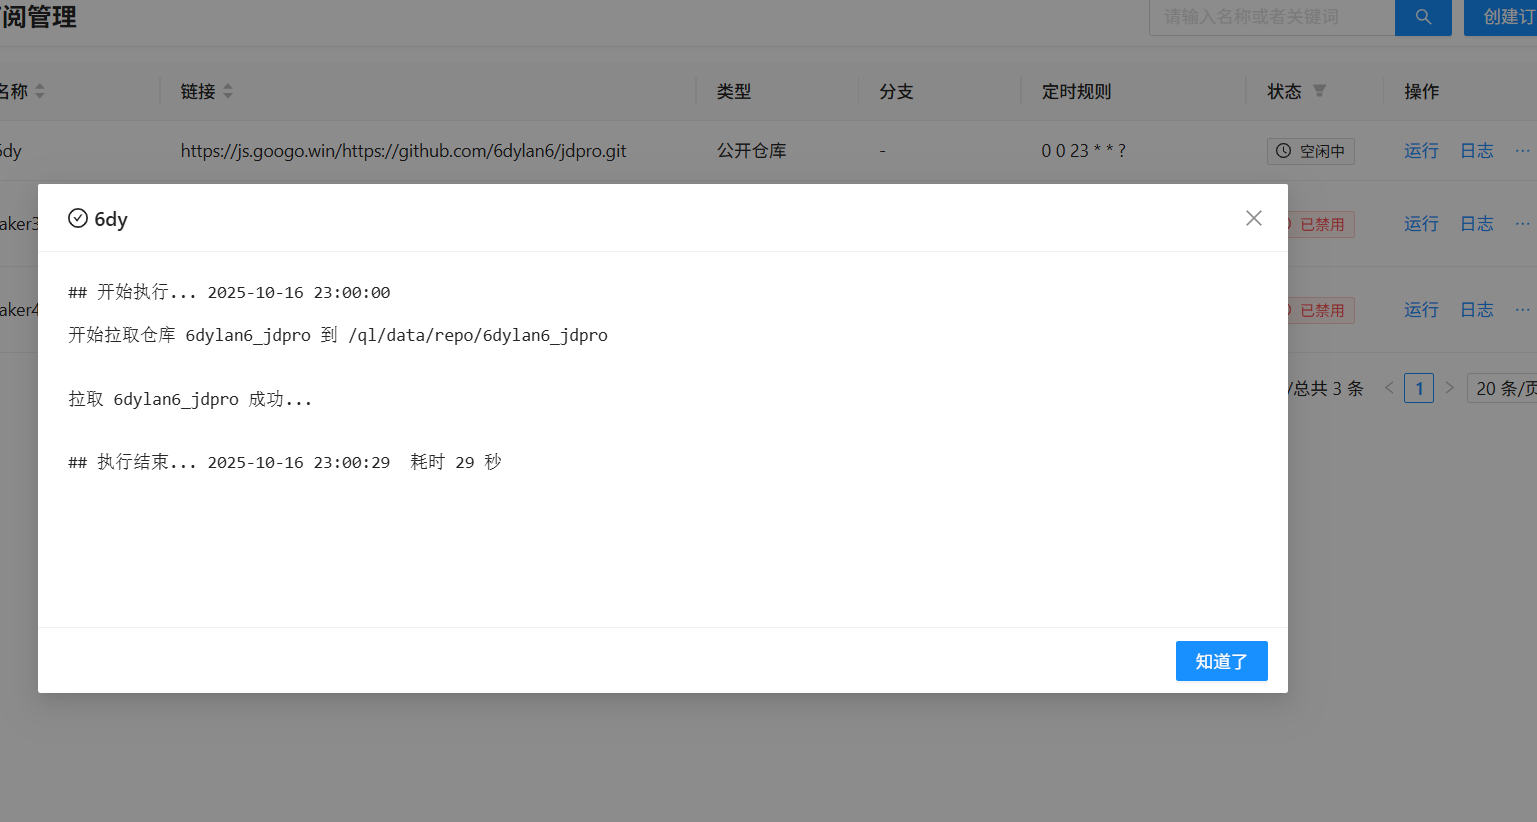
Task: Open the 状态 column filter icon
Action: (1319, 91)
